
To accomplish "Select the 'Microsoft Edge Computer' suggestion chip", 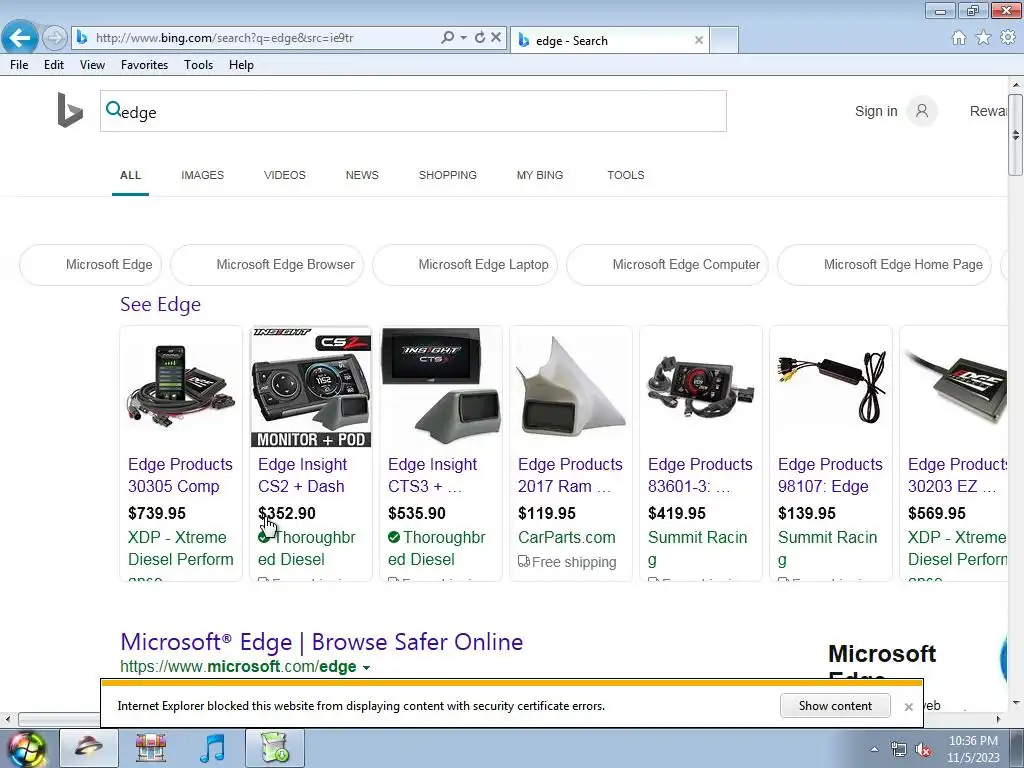I will click(x=667, y=264).
